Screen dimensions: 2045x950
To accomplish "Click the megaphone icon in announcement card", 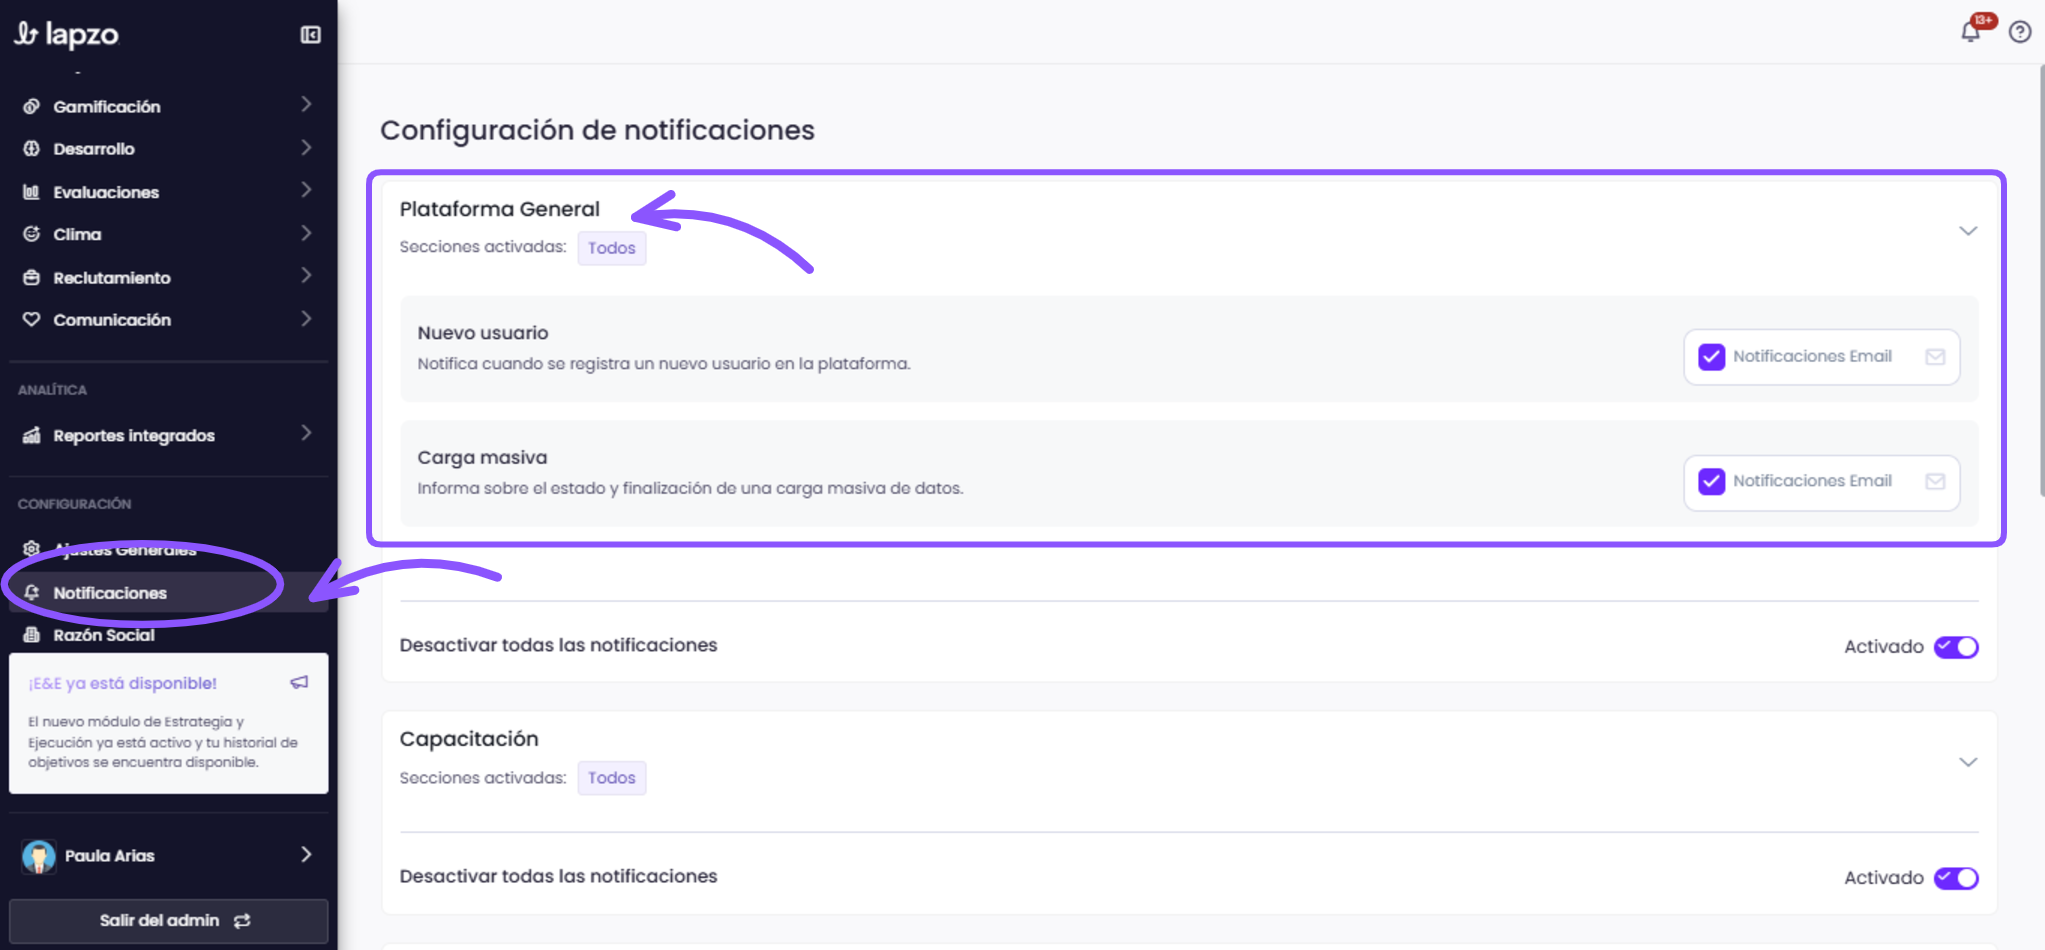I will point(299,683).
